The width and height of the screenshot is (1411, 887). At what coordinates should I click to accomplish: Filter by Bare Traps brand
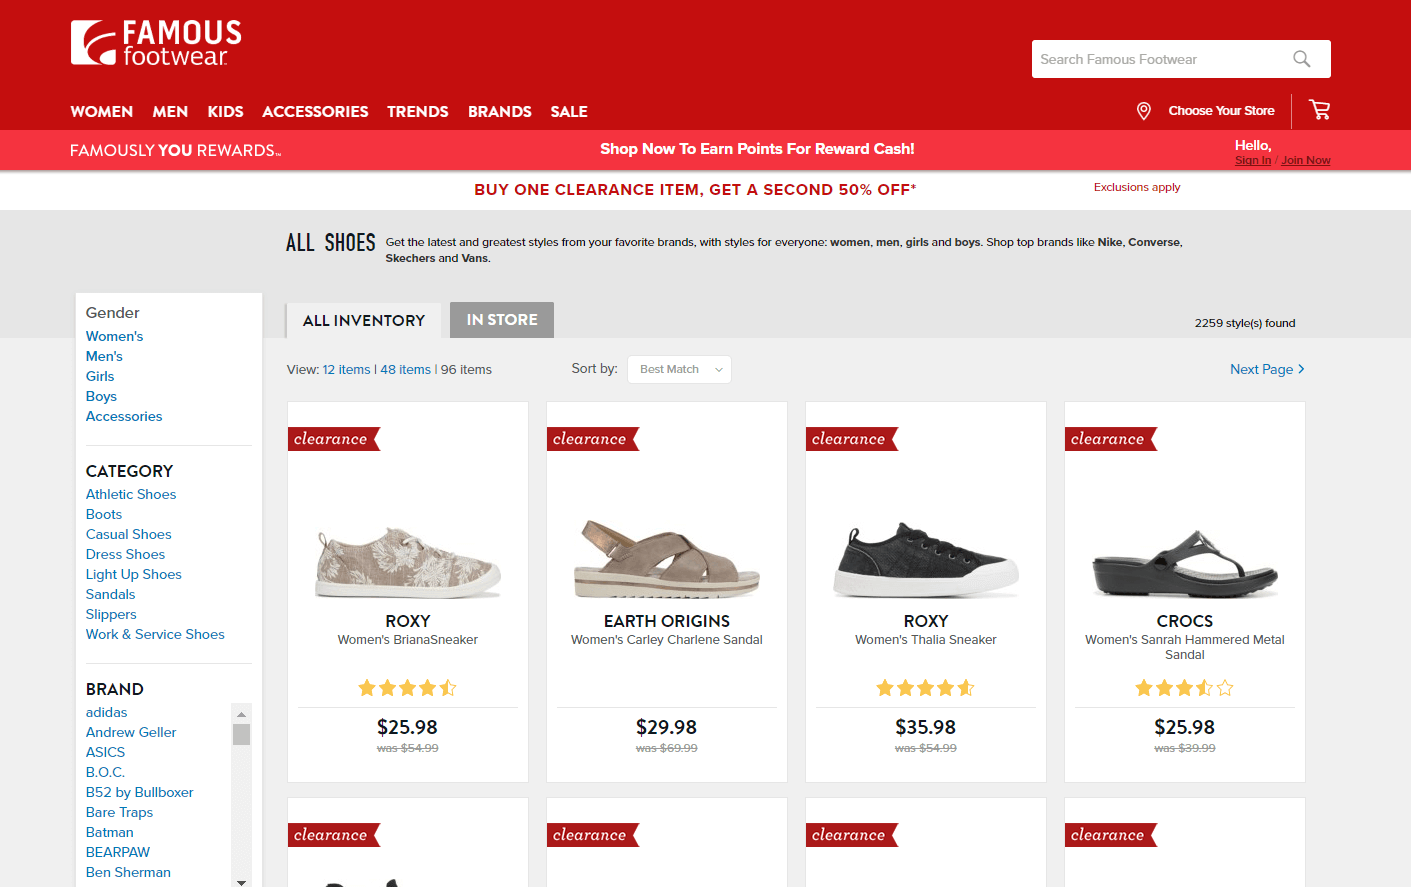(119, 812)
